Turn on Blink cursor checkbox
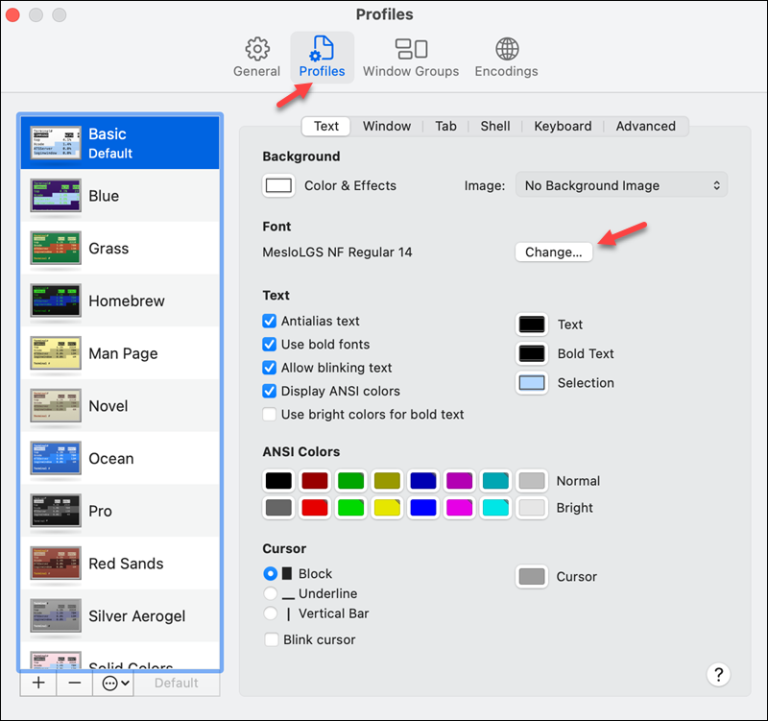The height and width of the screenshot is (721, 768). tap(270, 639)
